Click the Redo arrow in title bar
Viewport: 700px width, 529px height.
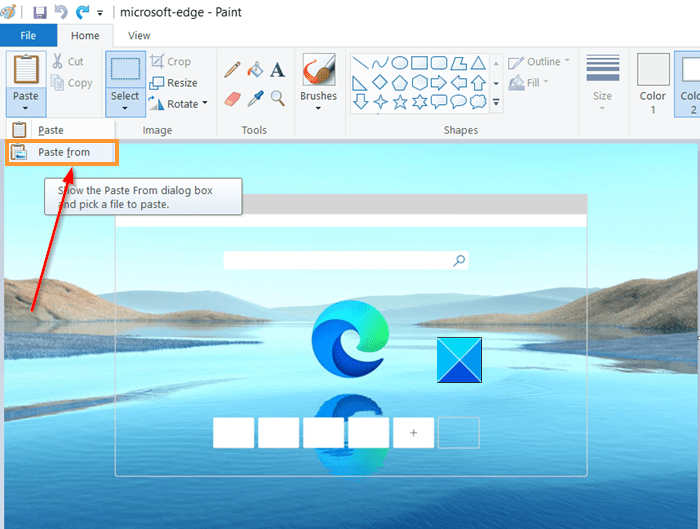81,13
